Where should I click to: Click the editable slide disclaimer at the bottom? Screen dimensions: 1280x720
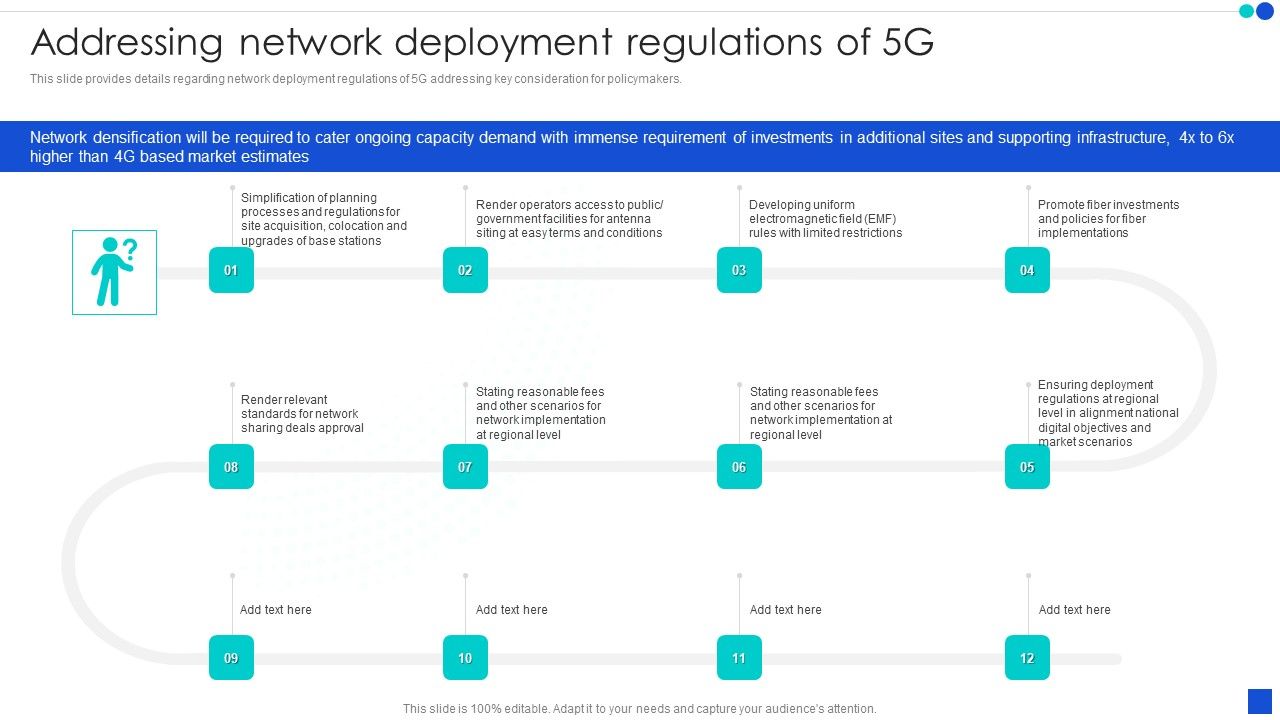[x=639, y=708]
